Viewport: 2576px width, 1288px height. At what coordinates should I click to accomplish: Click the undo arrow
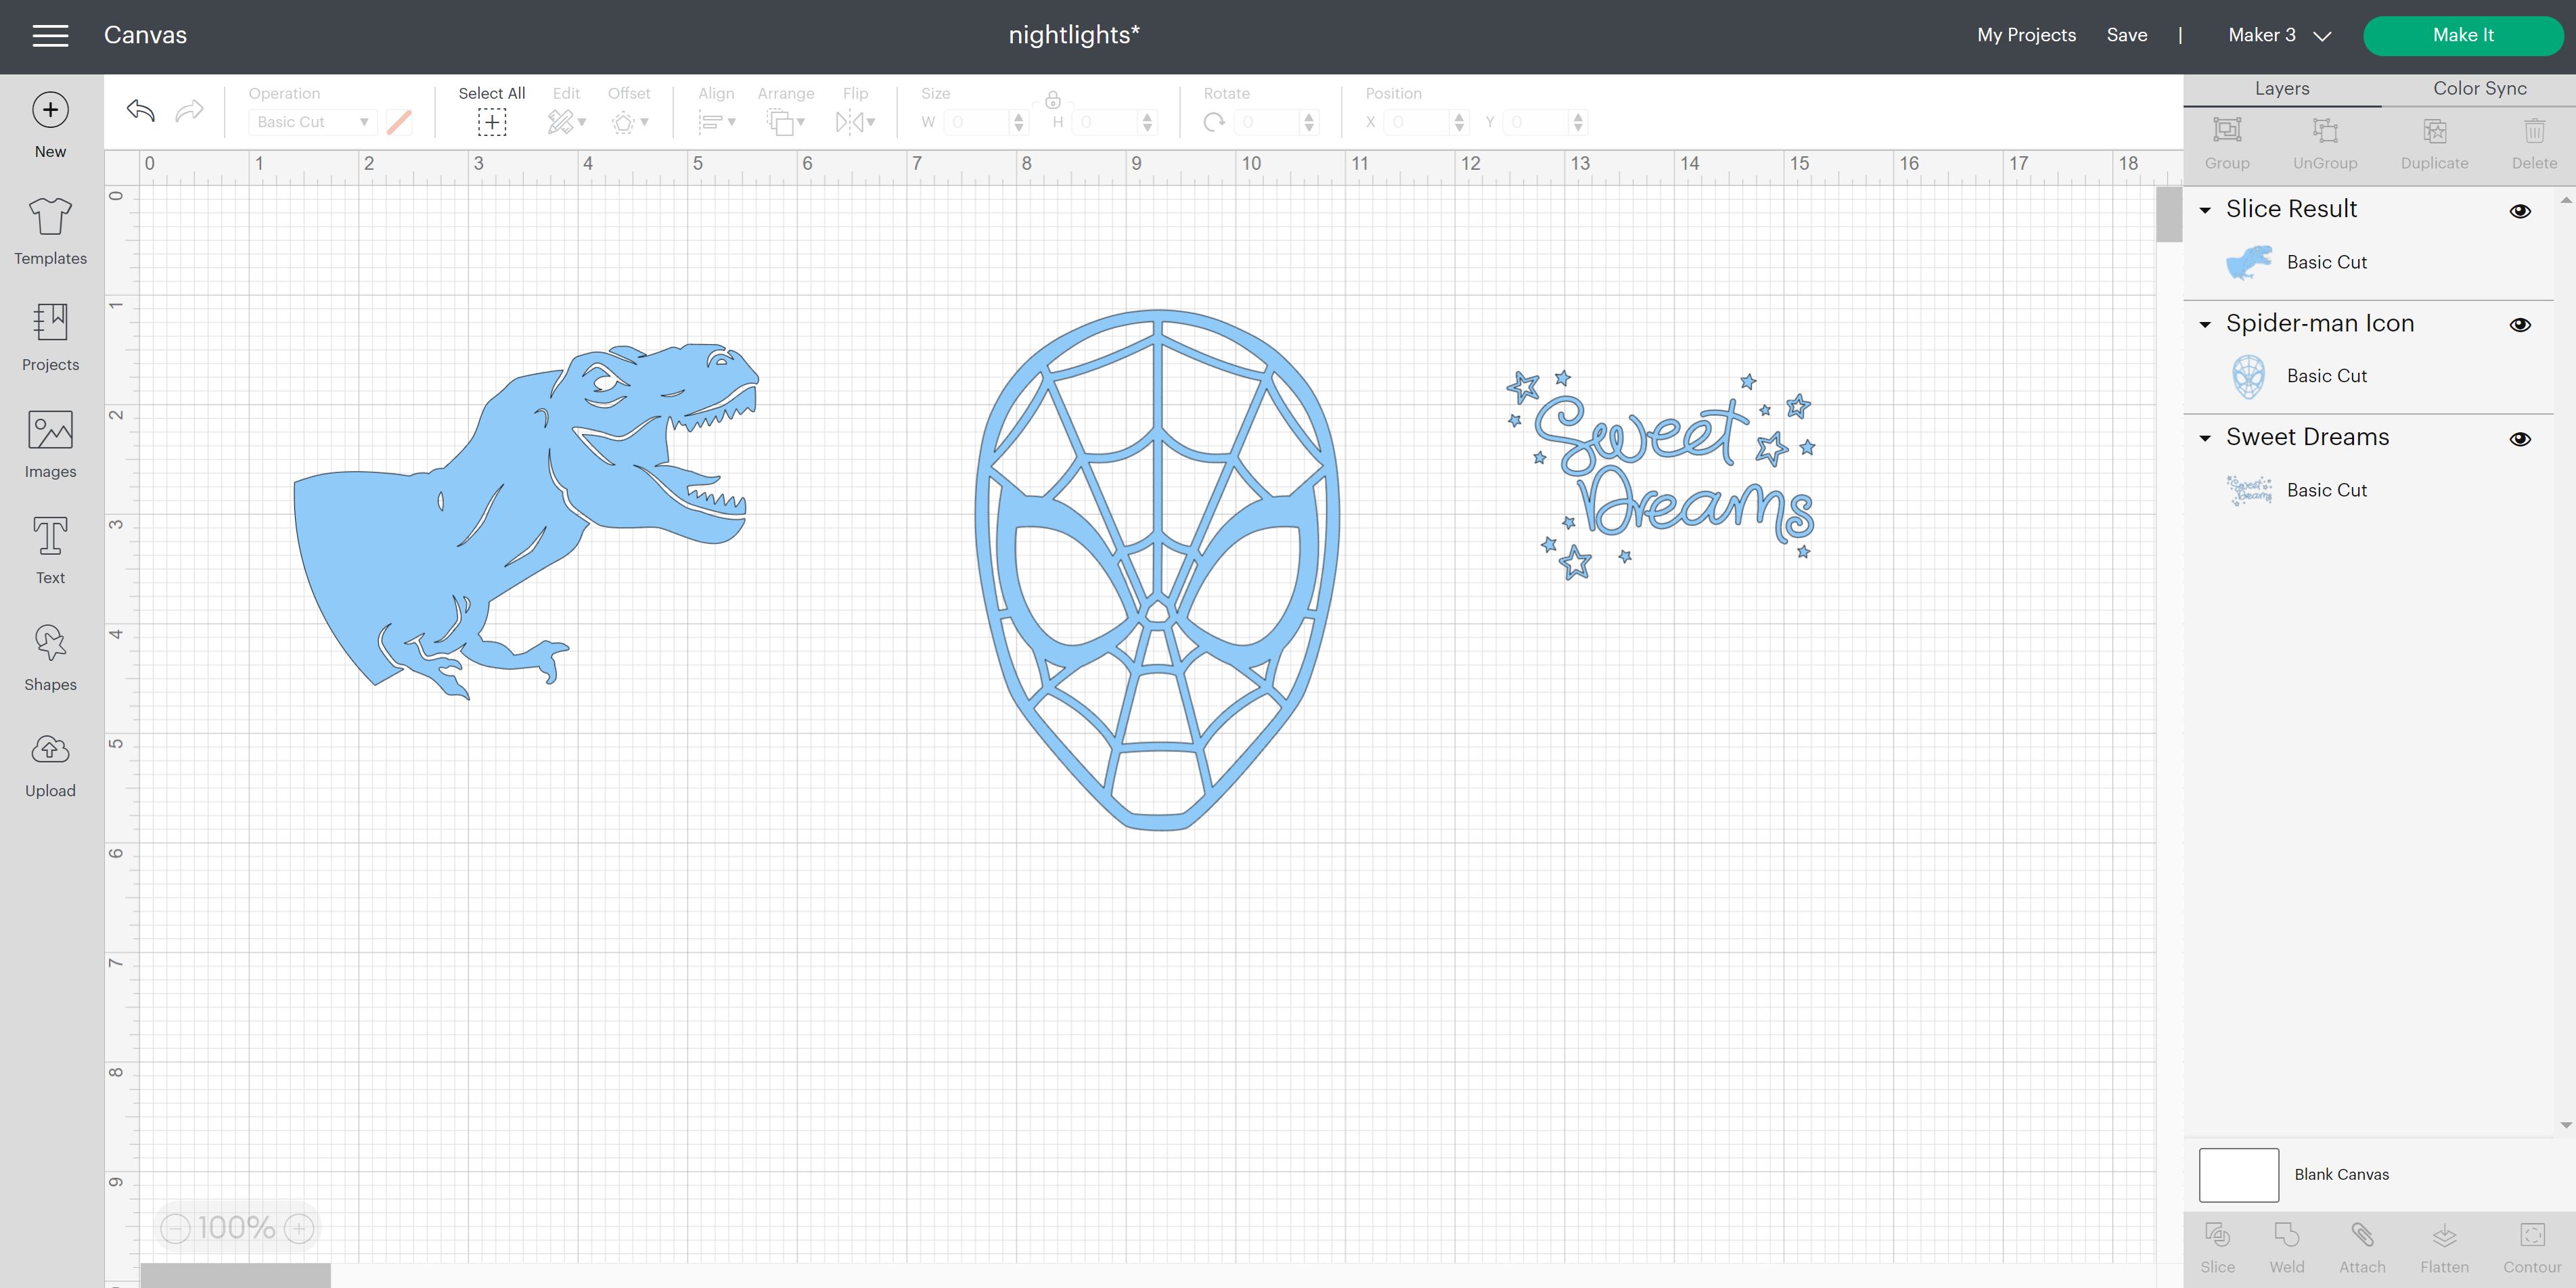coord(141,111)
